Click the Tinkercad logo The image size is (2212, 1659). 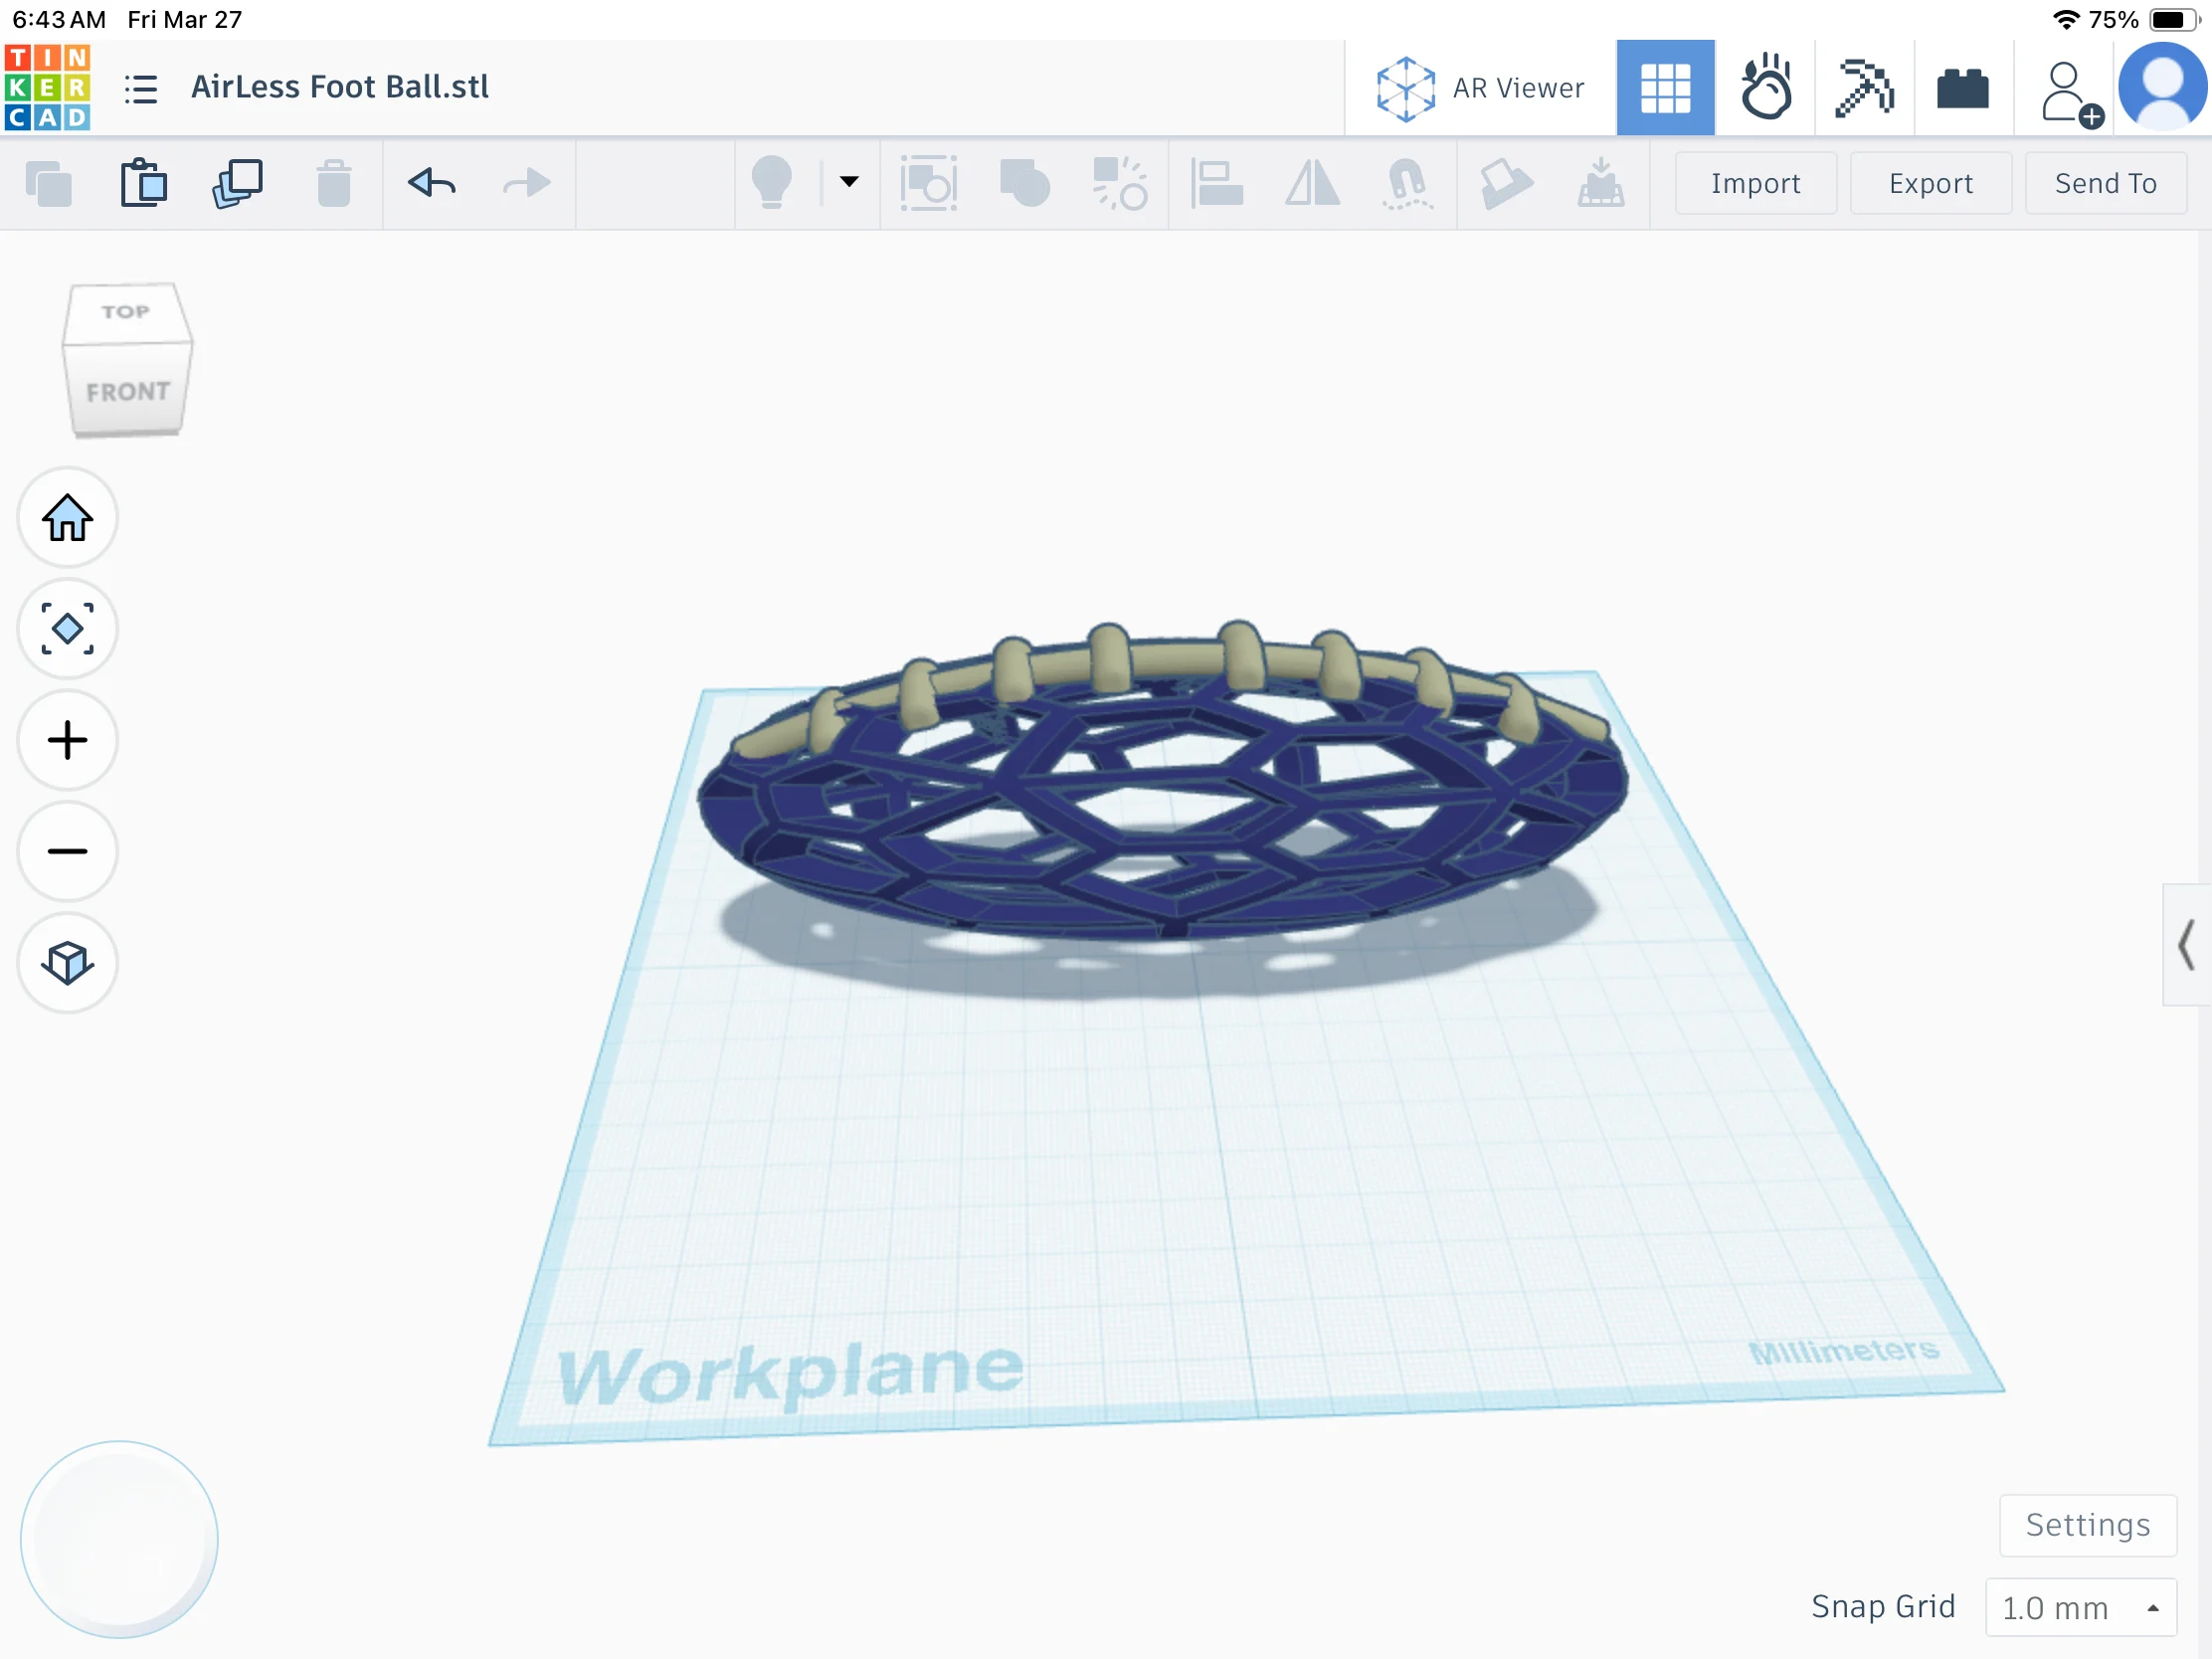[x=47, y=87]
